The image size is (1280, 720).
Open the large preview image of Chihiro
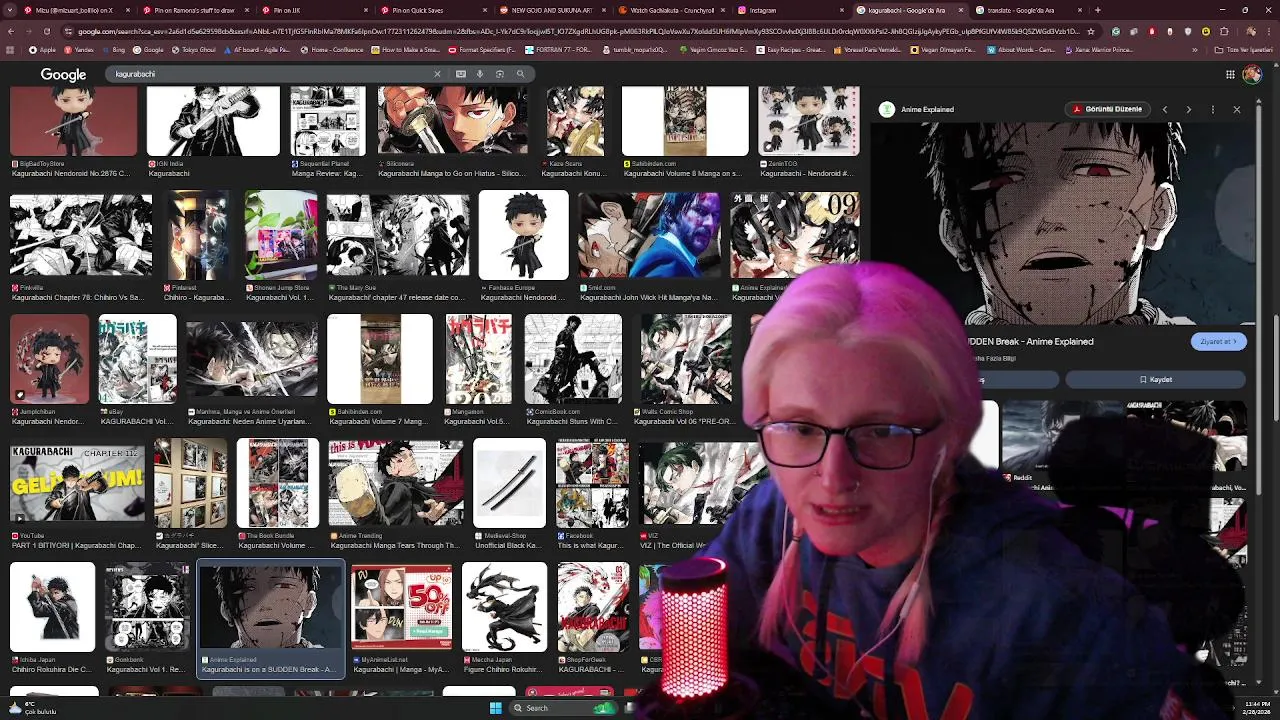point(1062,222)
